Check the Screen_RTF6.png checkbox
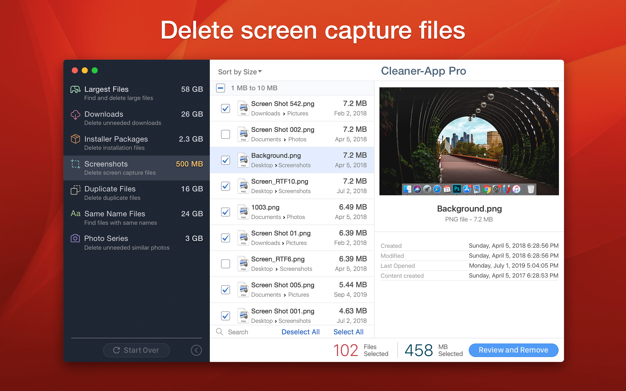Image resolution: width=626 pixels, height=391 pixels. point(226,264)
